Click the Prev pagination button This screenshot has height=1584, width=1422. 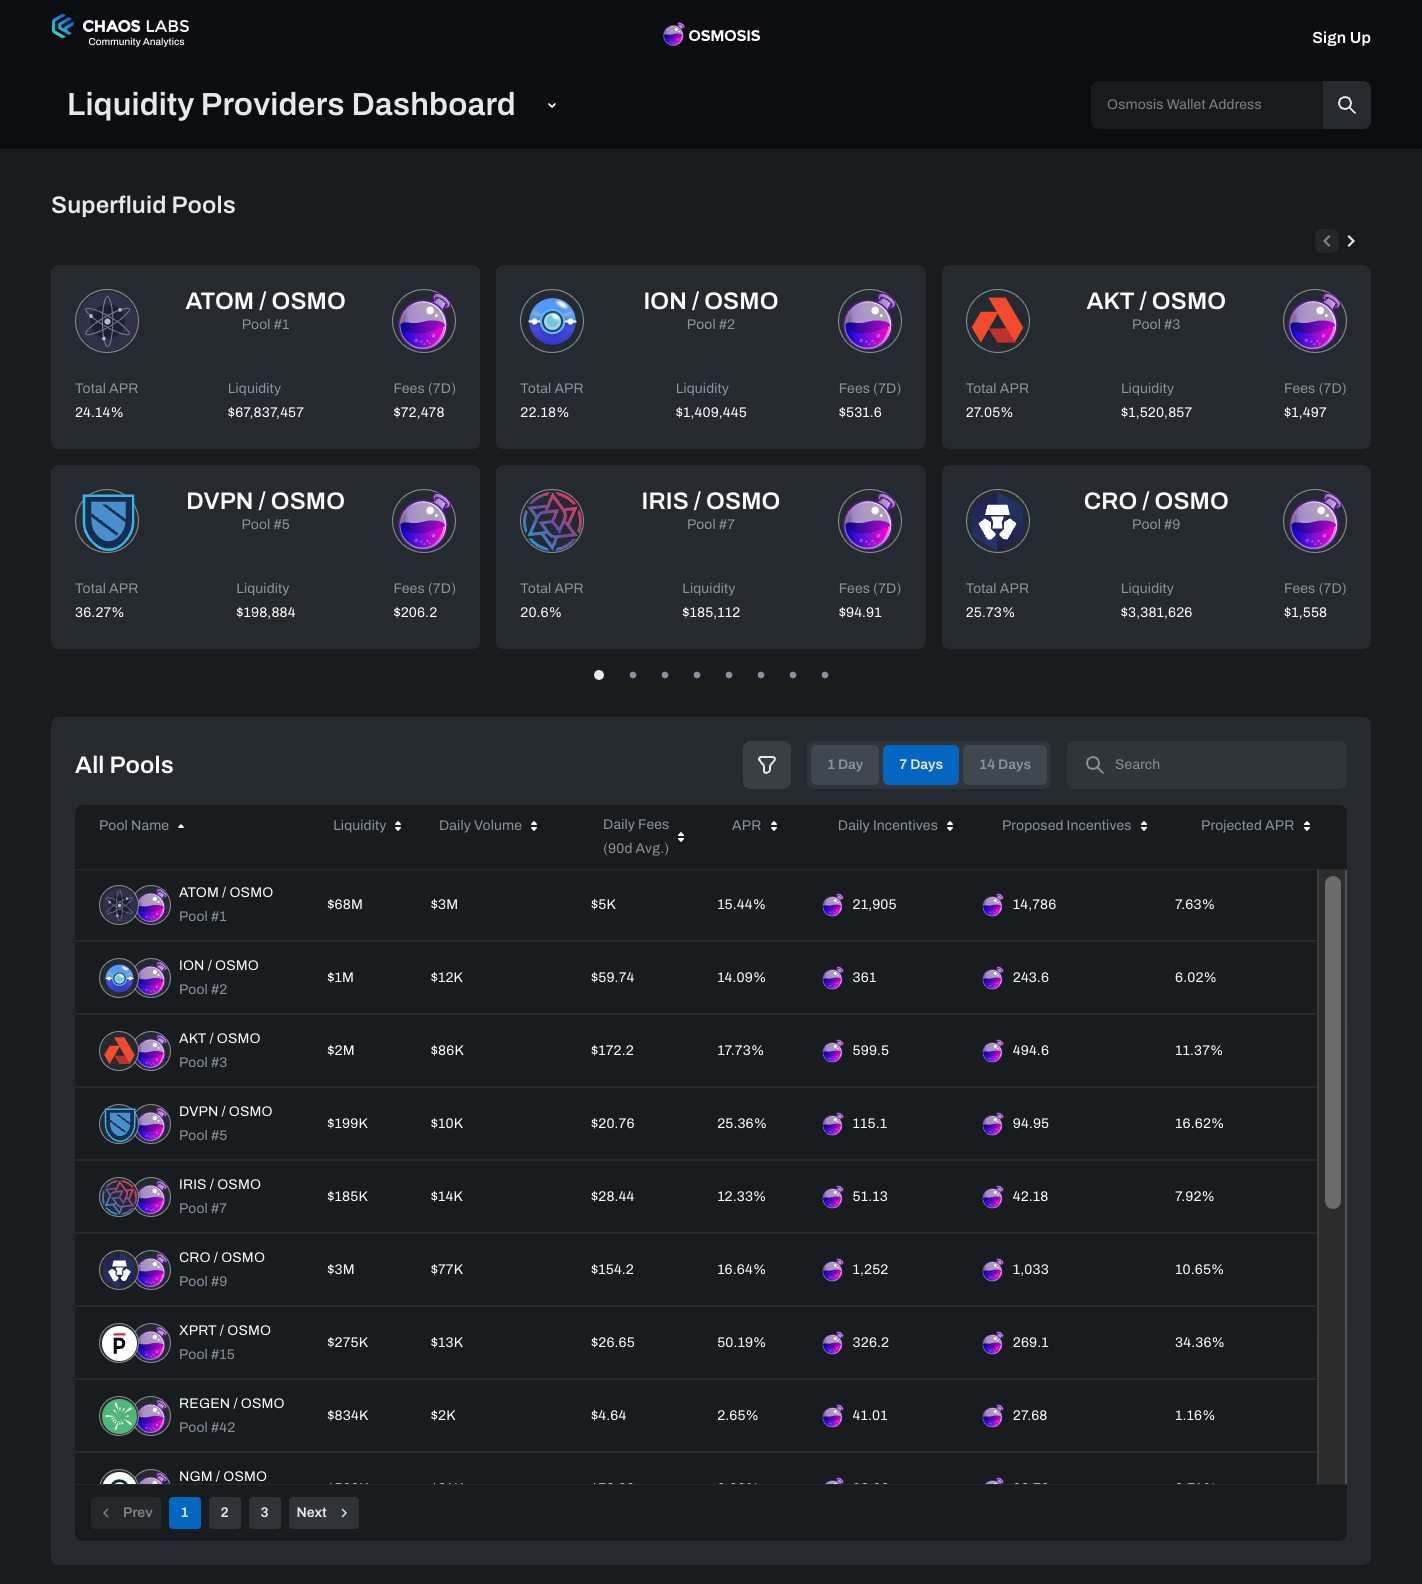(x=126, y=1513)
